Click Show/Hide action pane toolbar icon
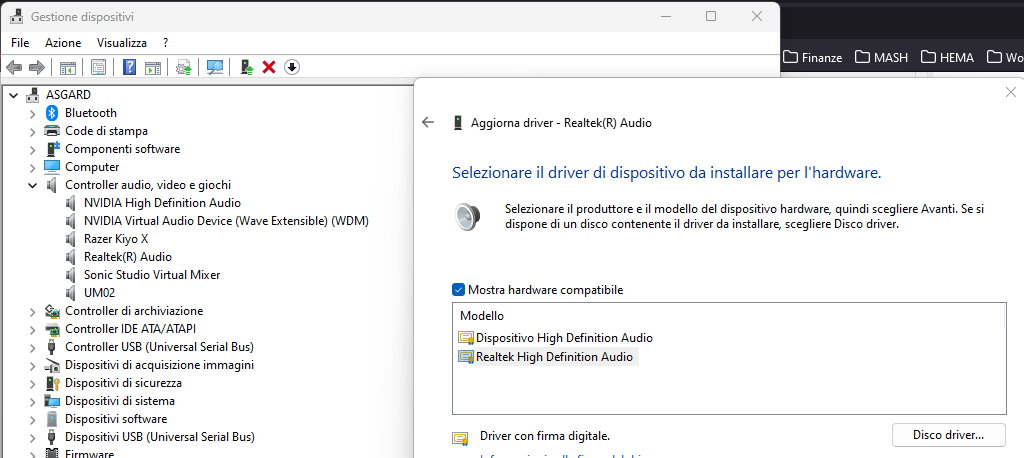Image resolution: width=1024 pixels, height=458 pixels. coord(153,67)
